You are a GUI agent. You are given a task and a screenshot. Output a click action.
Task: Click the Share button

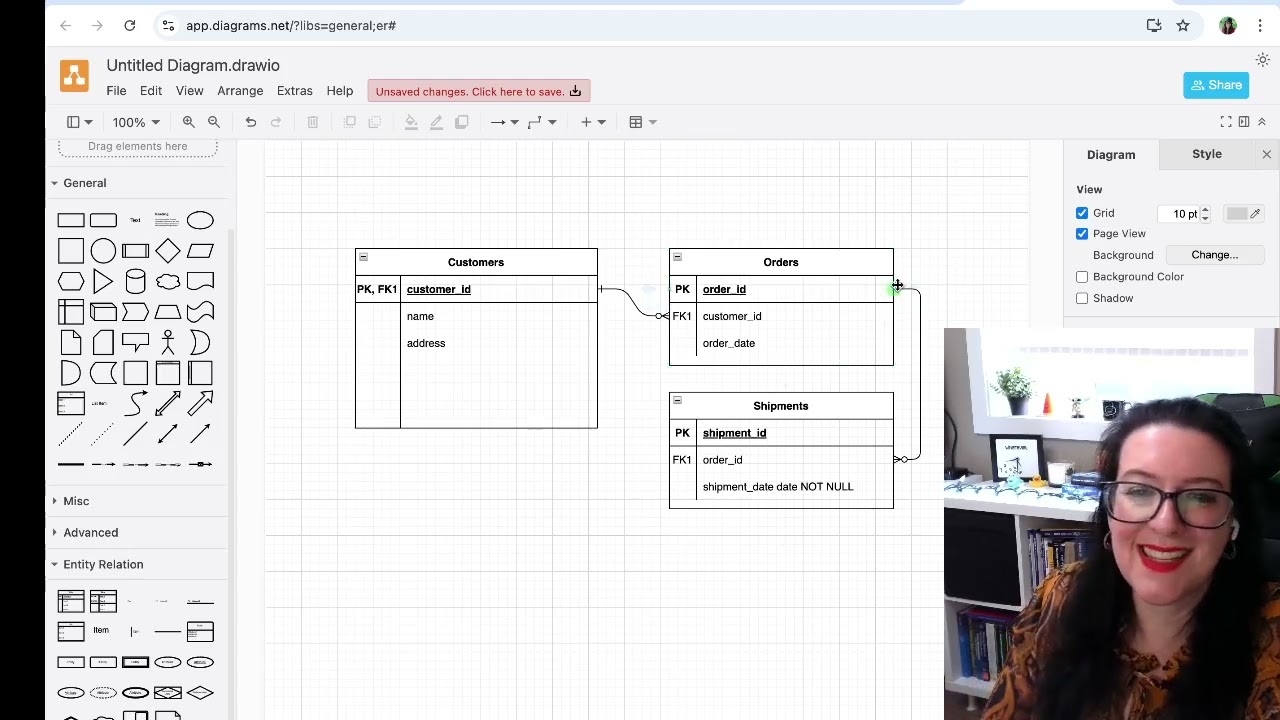point(1216,85)
